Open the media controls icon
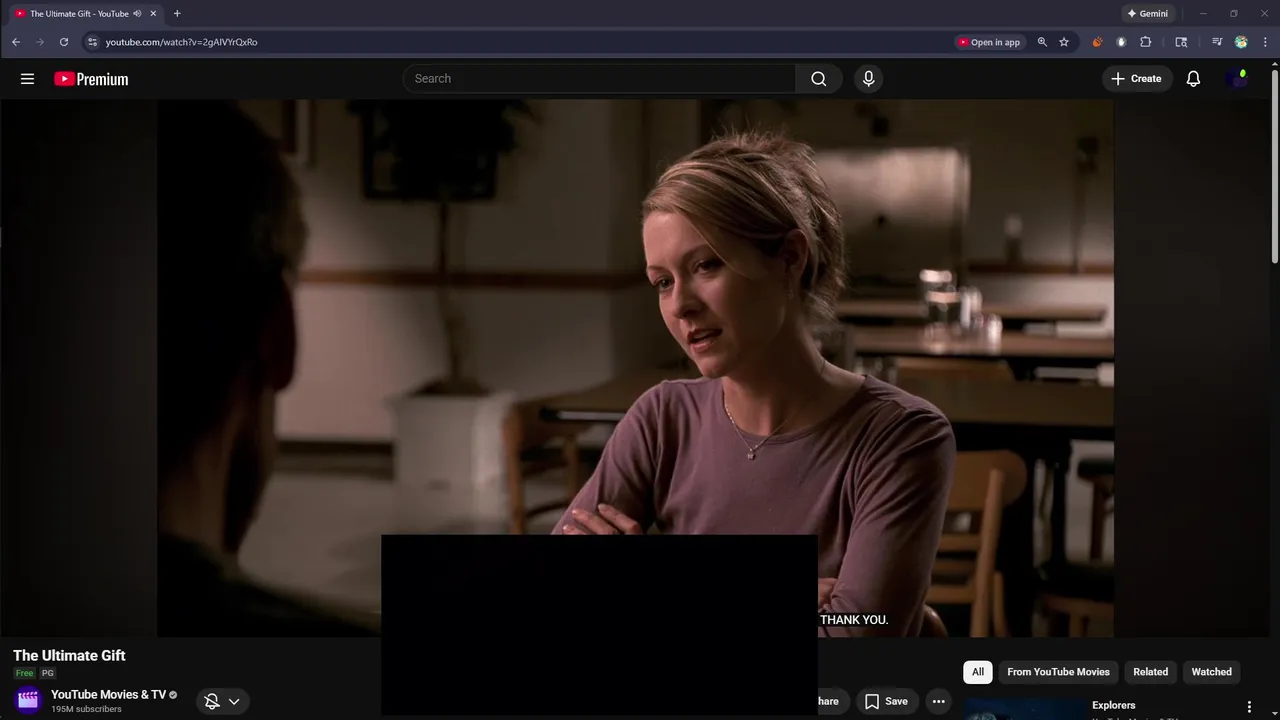Image resolution: width=1280 pixels, height=720 pixels. [x=1217, y=42]
